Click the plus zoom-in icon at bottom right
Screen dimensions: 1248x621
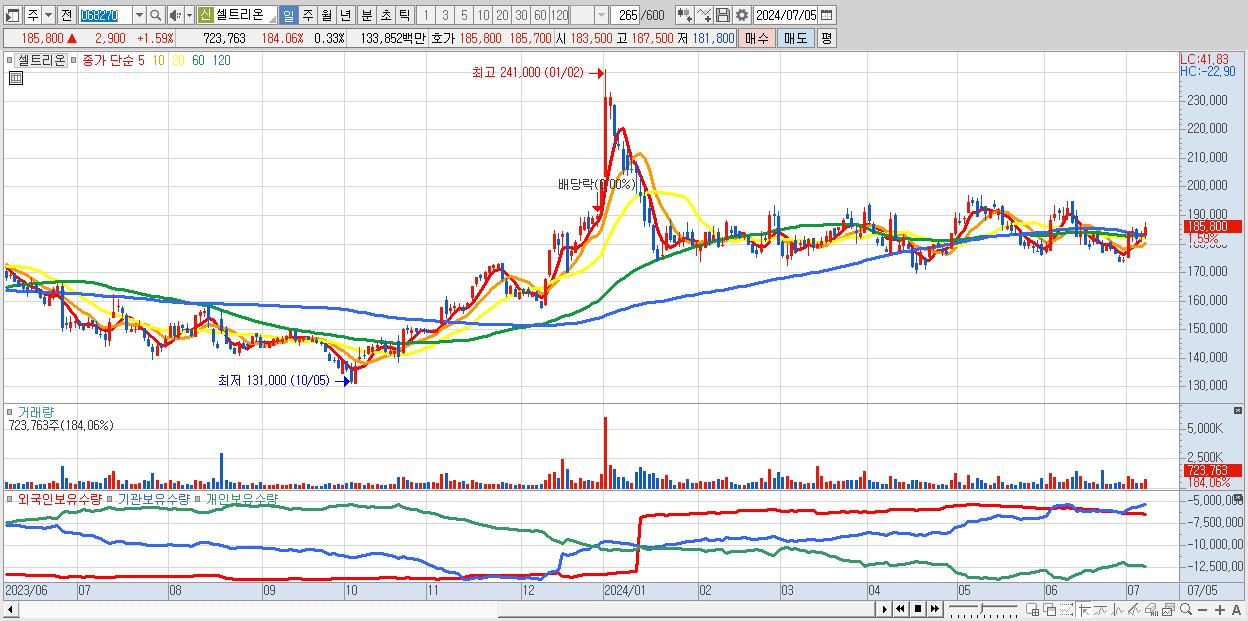click(1220, 610)
